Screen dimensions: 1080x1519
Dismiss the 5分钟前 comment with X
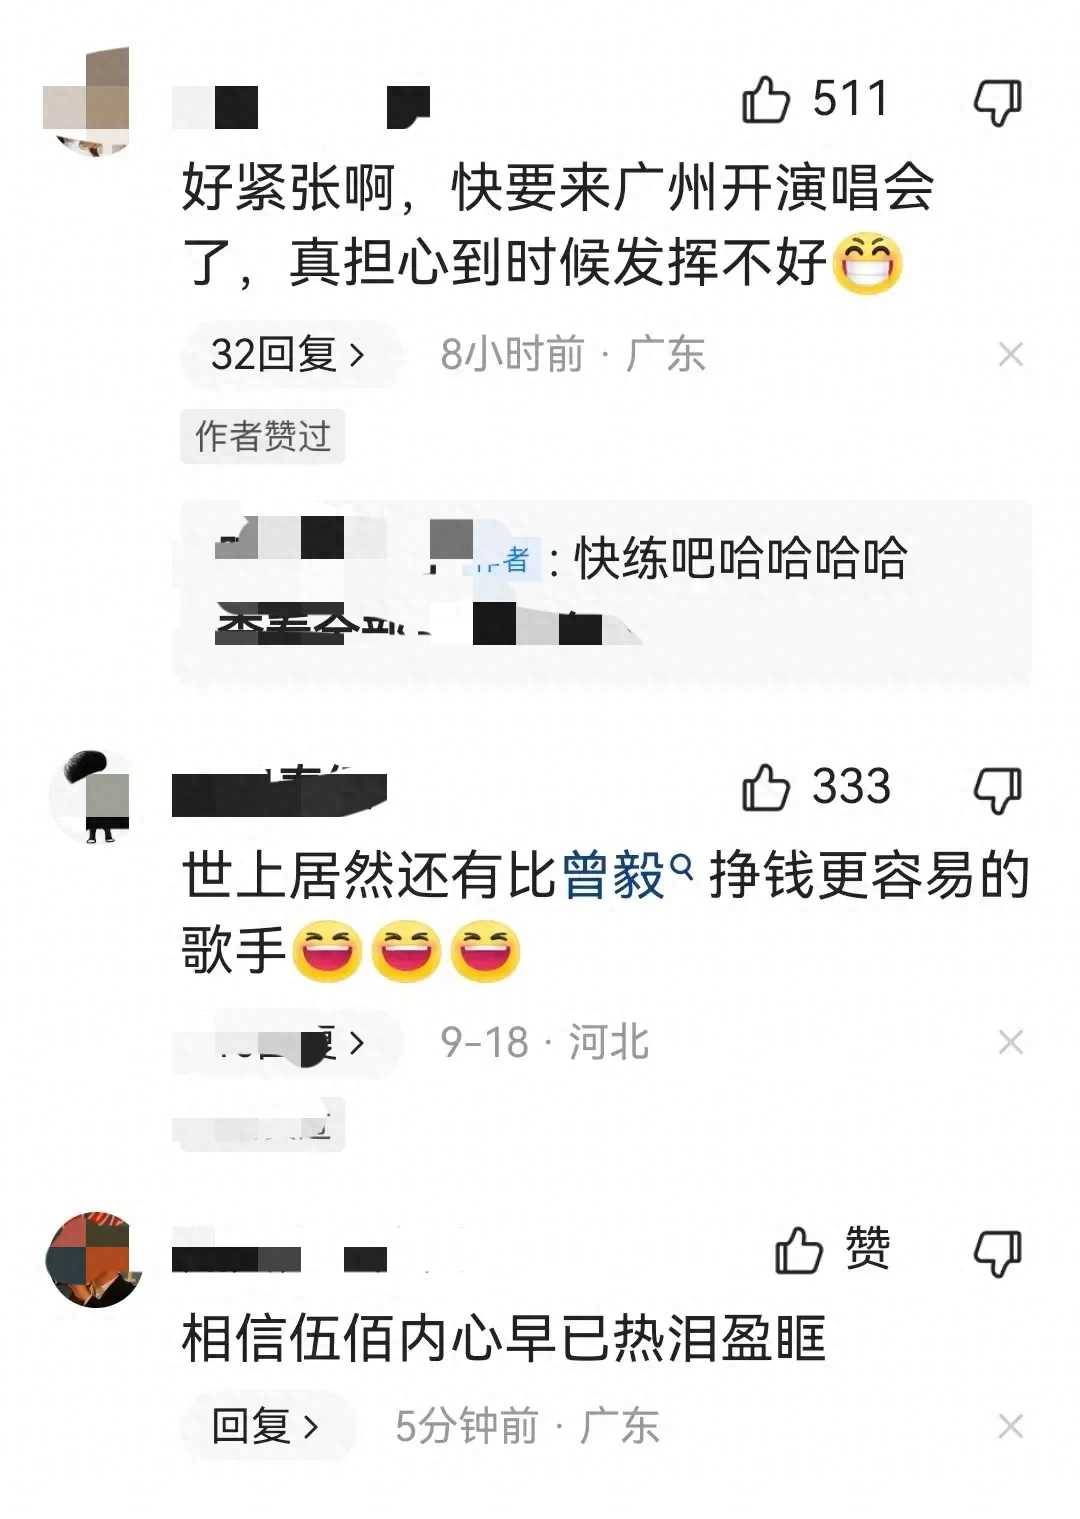(1011, 1426)
